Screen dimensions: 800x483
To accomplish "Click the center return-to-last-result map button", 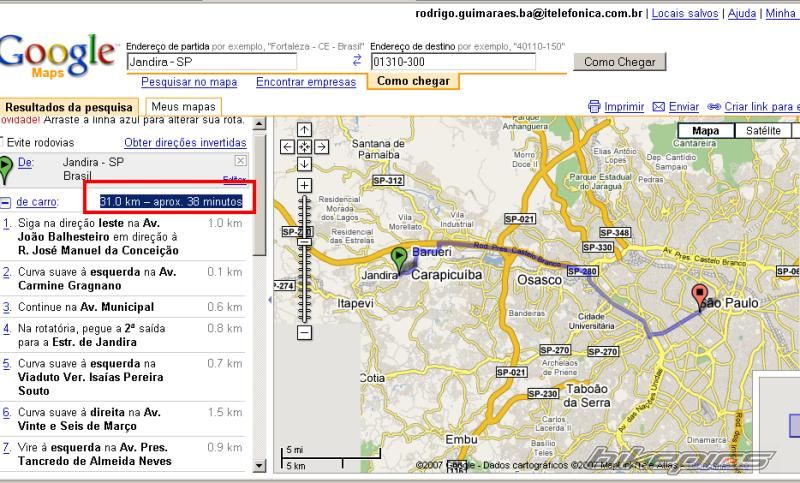I will pos(305,147).
